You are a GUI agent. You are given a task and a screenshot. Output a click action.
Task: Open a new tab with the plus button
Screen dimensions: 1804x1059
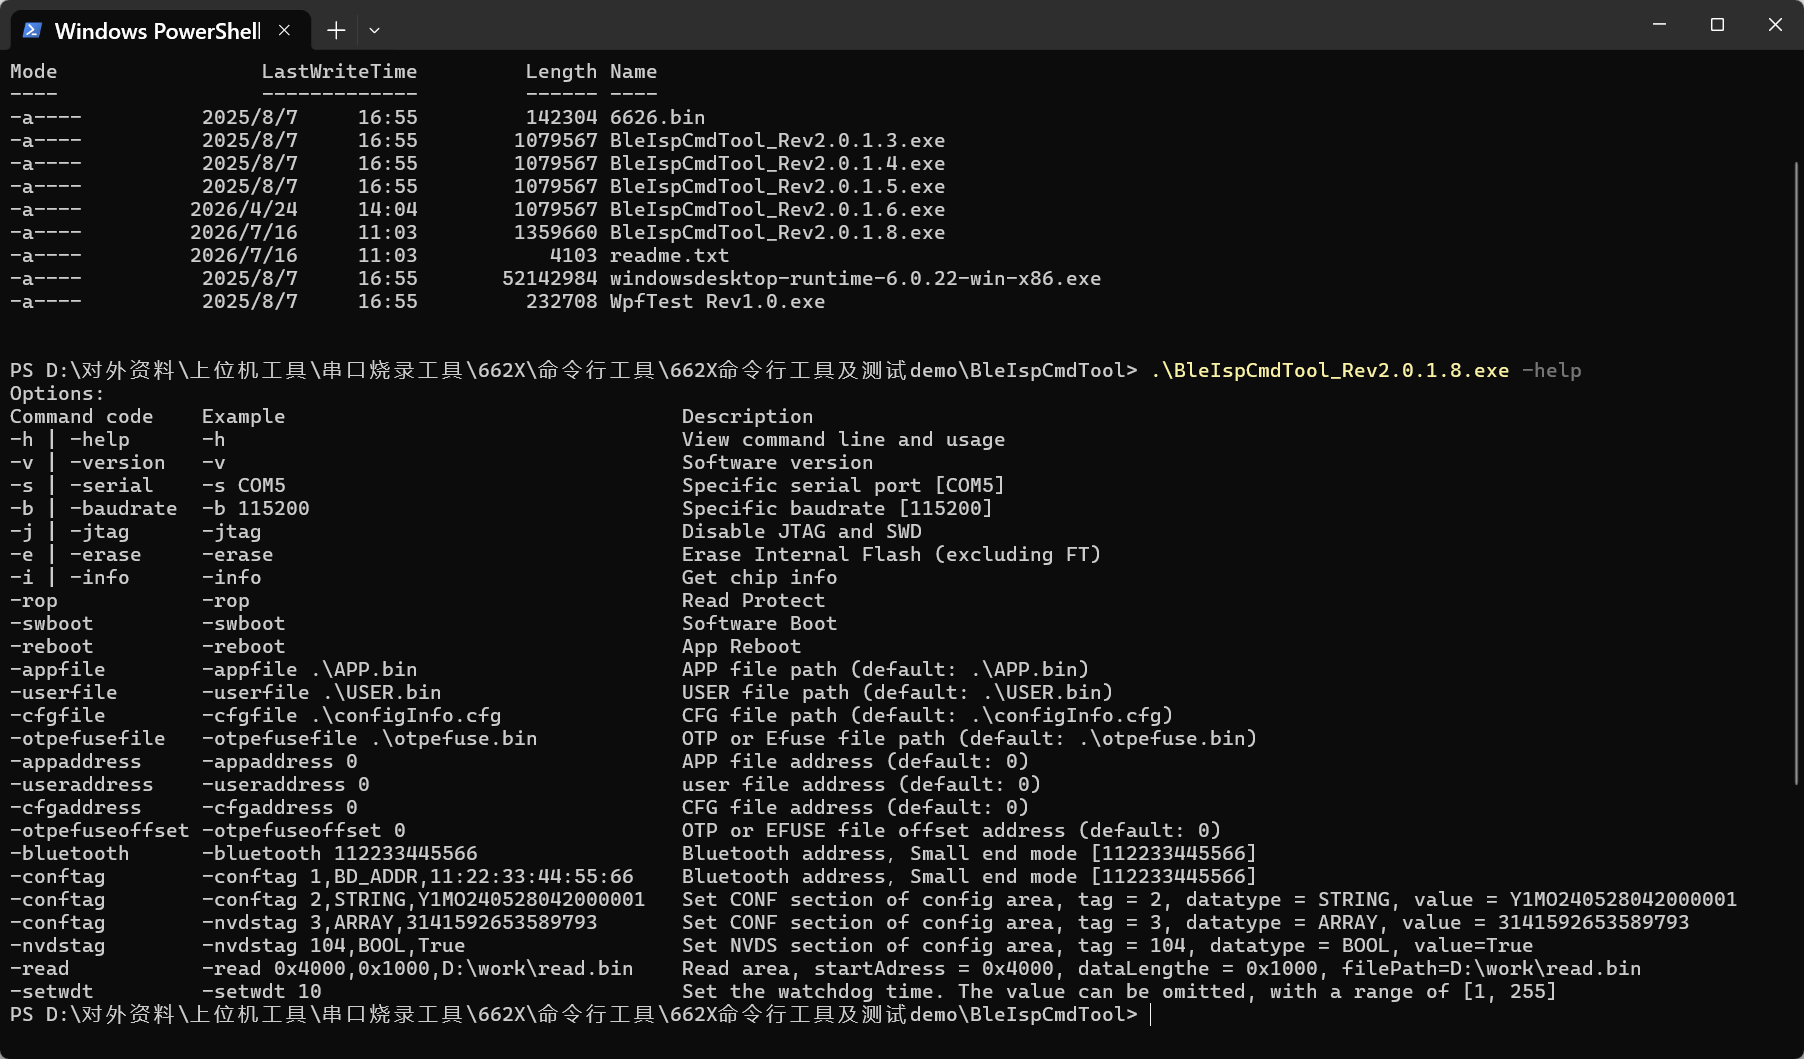[x=336, y=30]
